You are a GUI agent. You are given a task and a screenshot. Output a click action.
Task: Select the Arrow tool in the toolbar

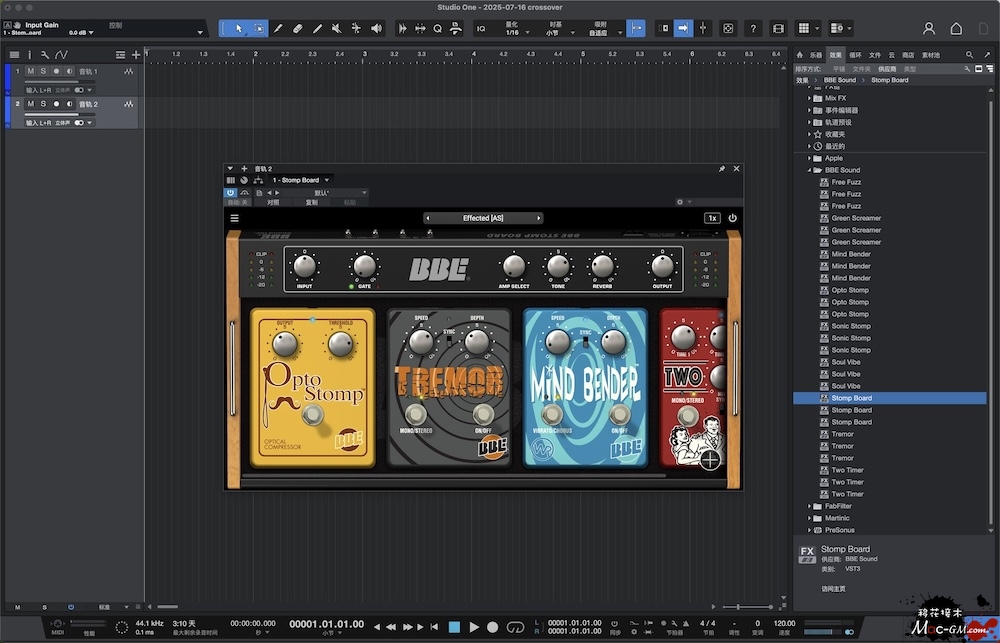pyautogui.click(x=238, y=28)
